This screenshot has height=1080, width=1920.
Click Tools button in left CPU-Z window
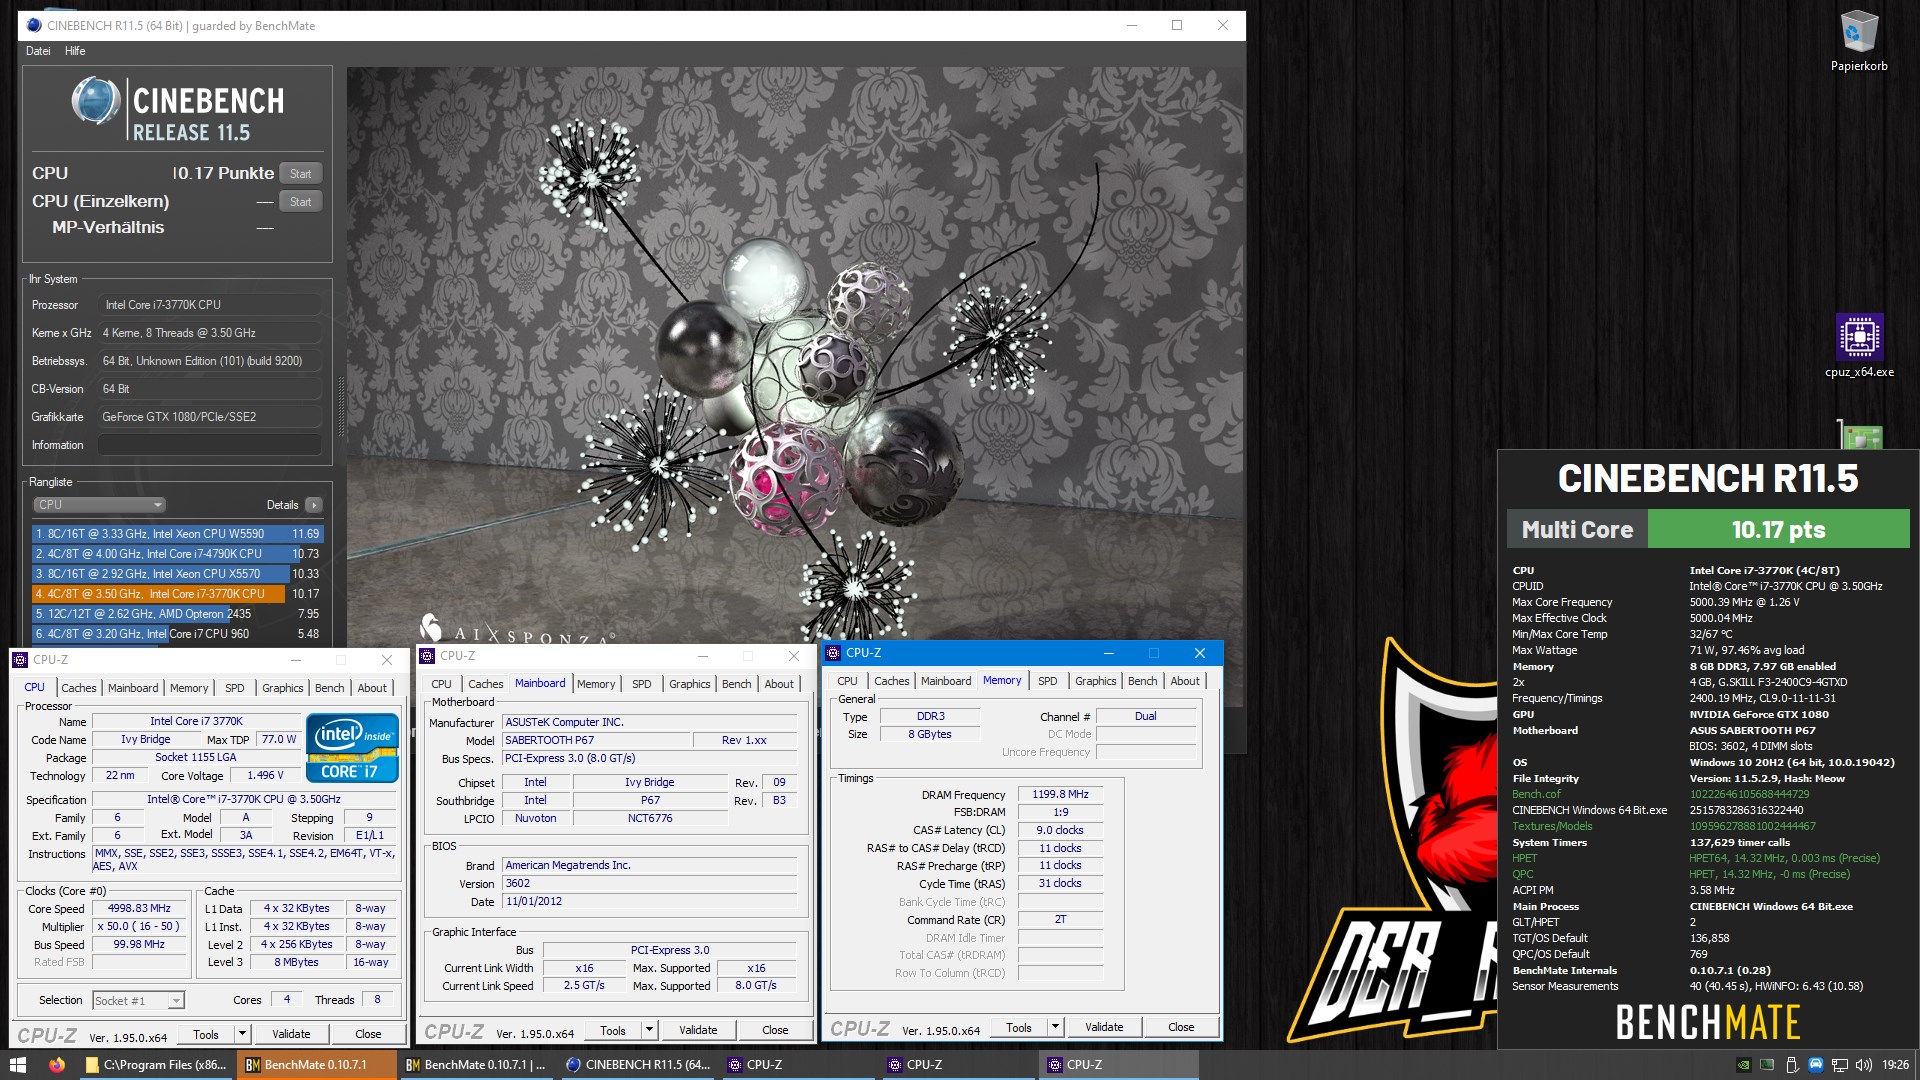[x=206, y=1034]
